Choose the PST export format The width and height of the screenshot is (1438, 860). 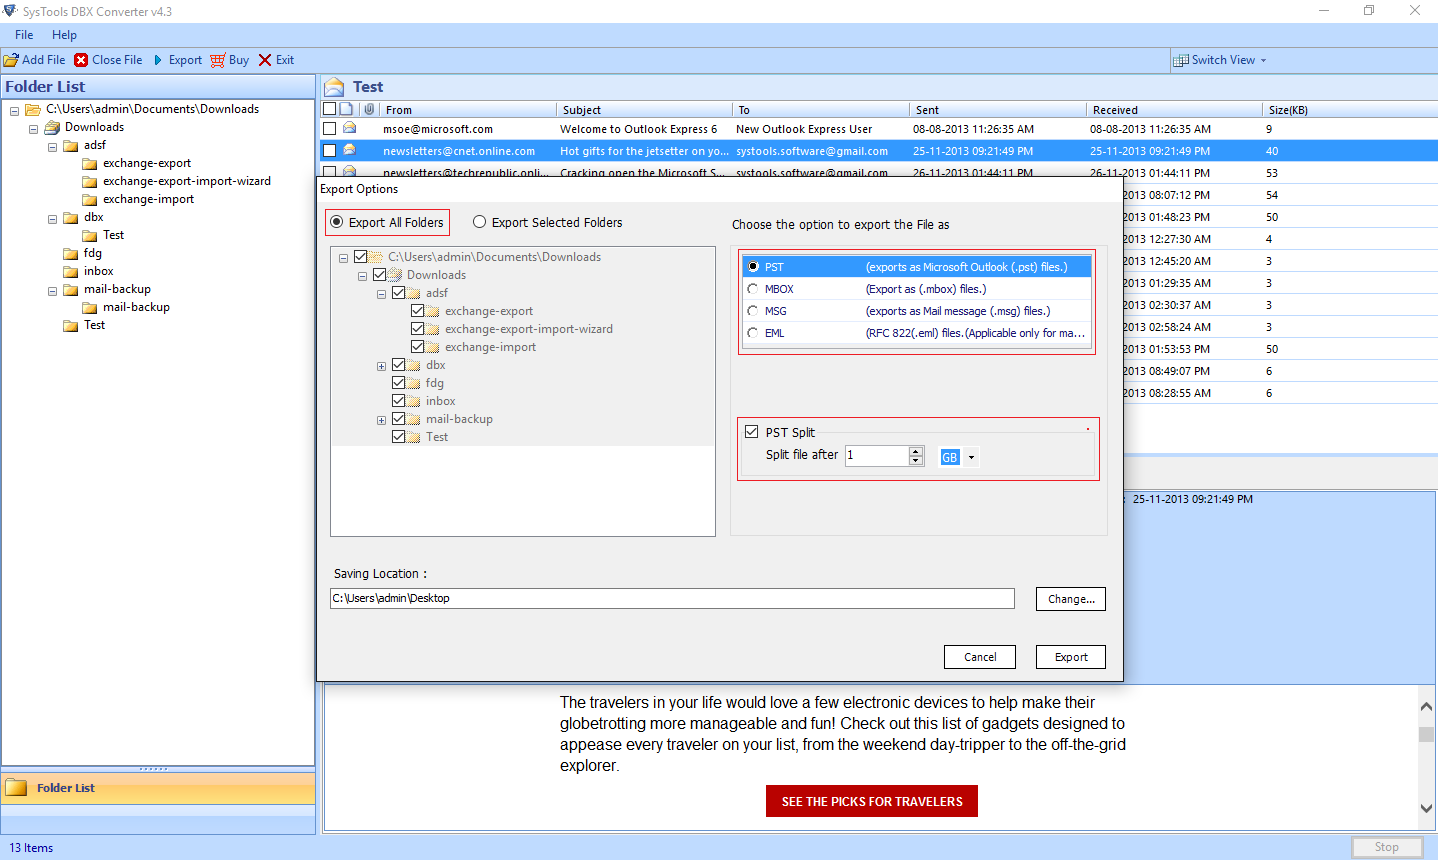(753, 267)
